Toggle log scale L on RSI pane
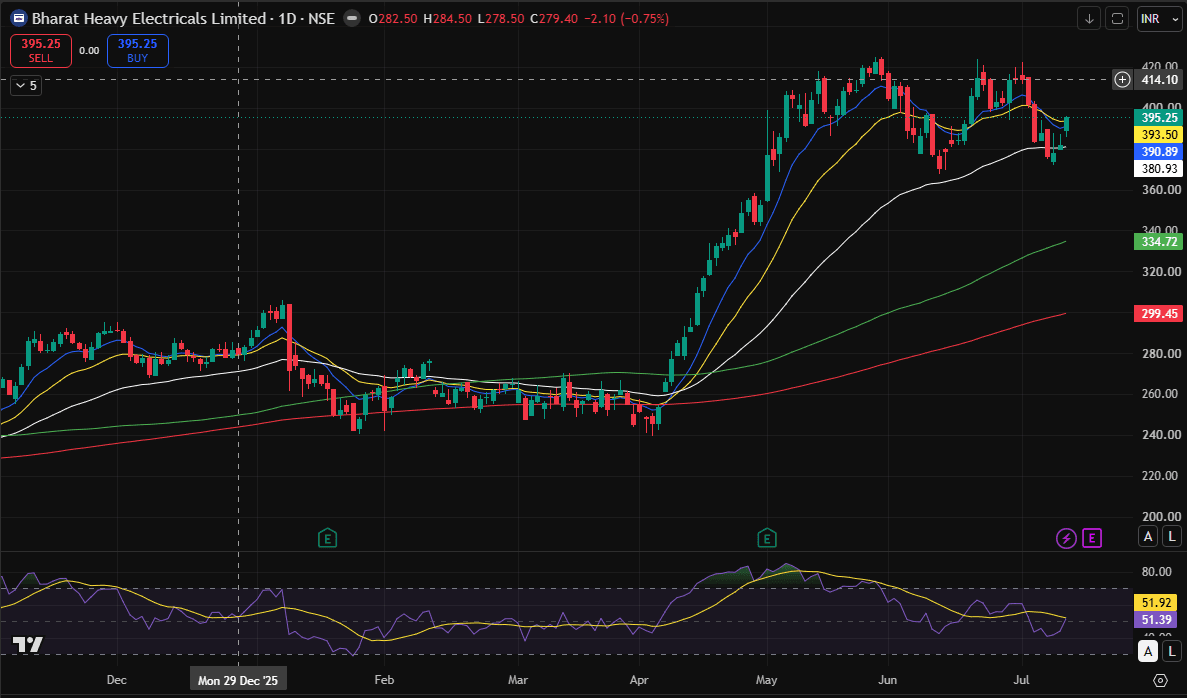 1171,651
